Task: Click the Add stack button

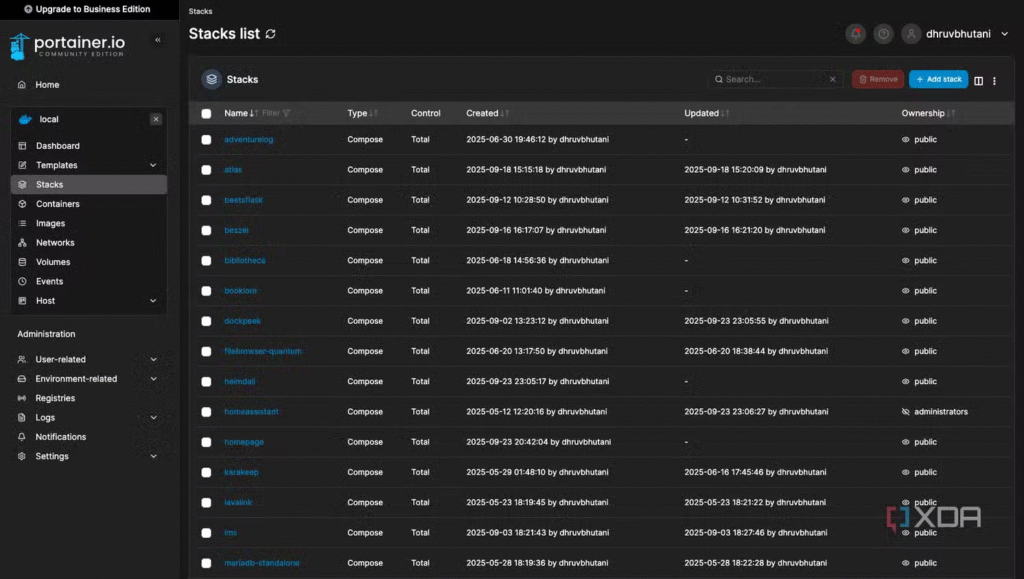Action: [x=938, y=79]
